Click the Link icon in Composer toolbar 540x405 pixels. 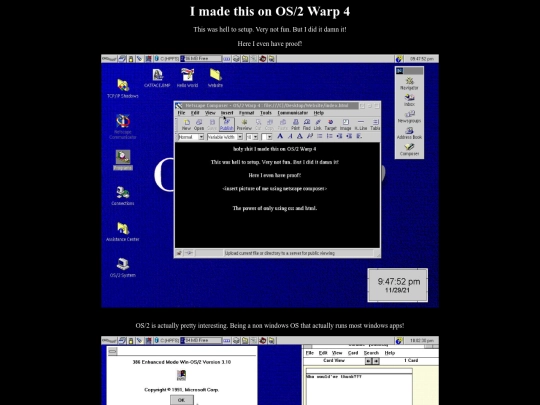click(318, 125)
